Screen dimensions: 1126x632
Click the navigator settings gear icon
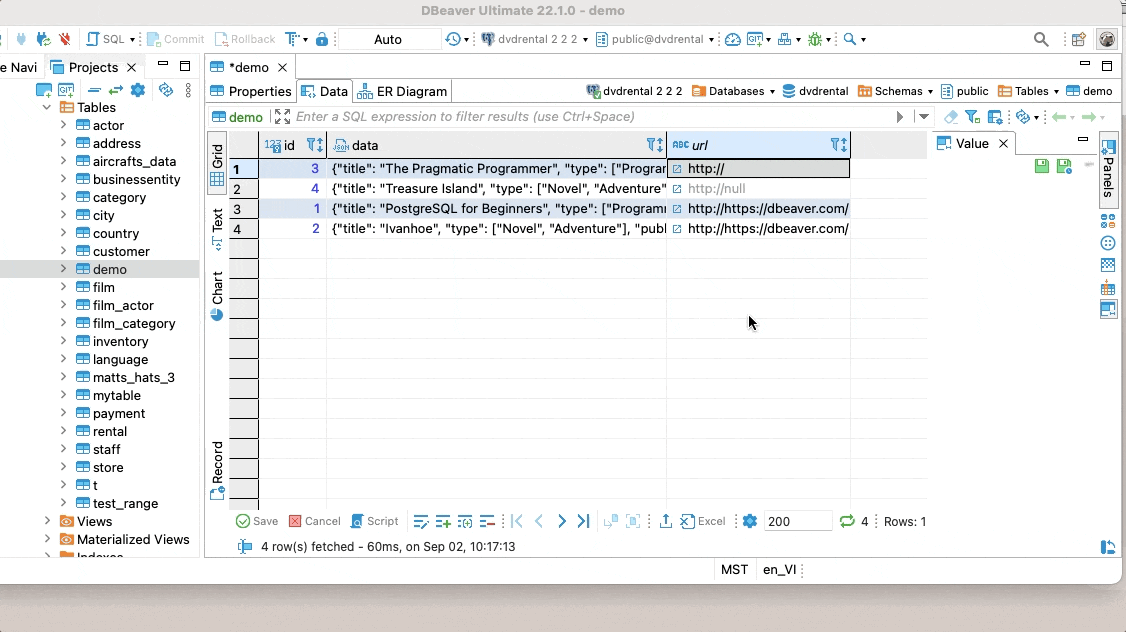[x=138, y=90]
